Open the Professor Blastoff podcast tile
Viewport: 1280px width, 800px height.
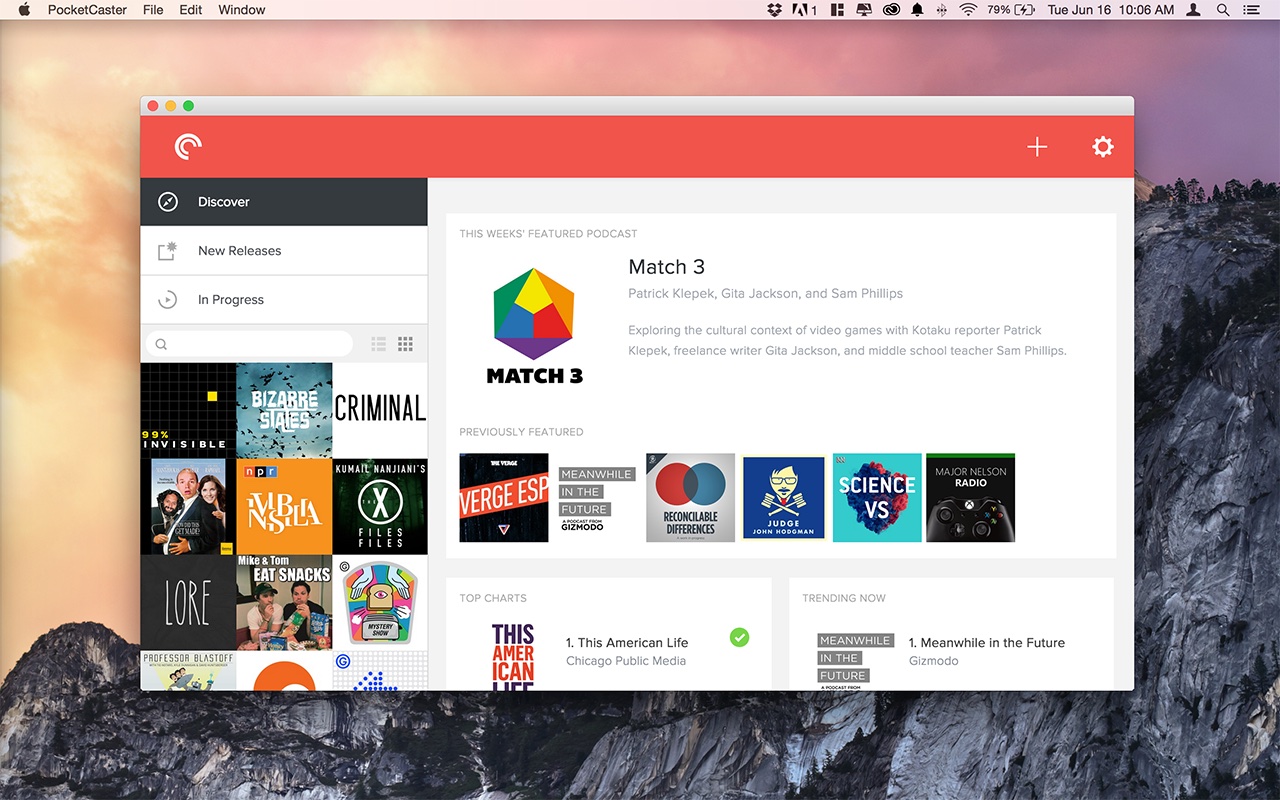[188, 670]
